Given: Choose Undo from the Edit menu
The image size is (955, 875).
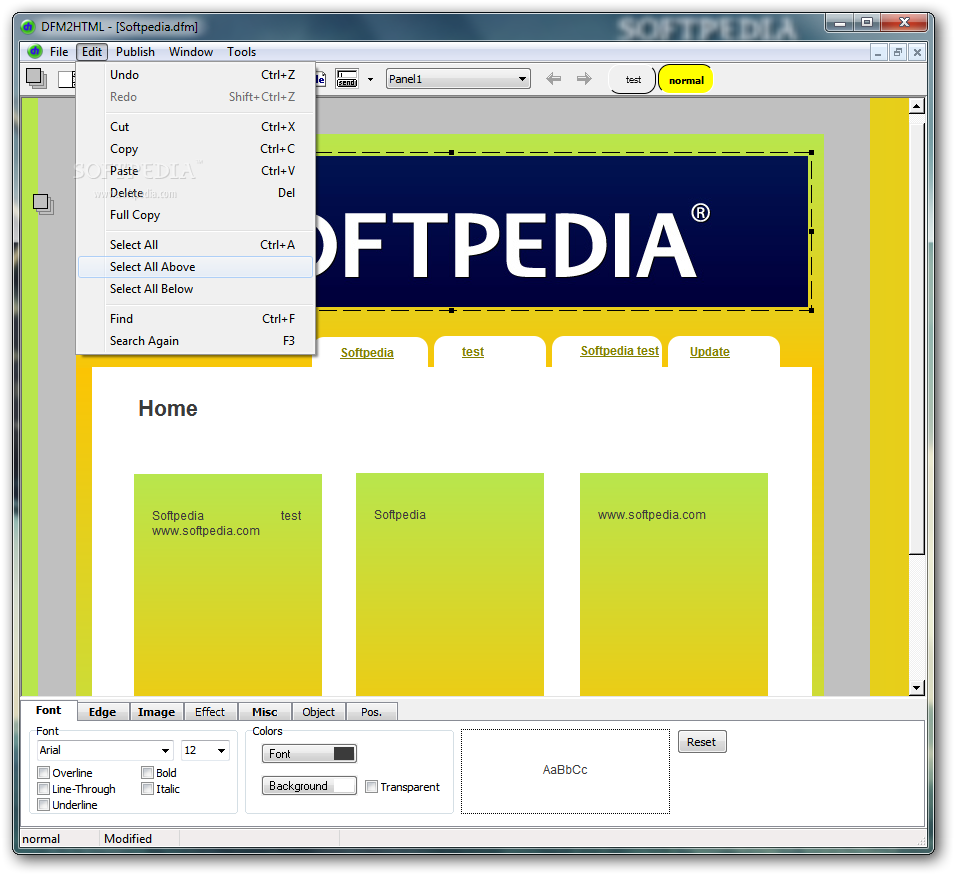Looking at the screenshot, I should click(x=195, y=75).
